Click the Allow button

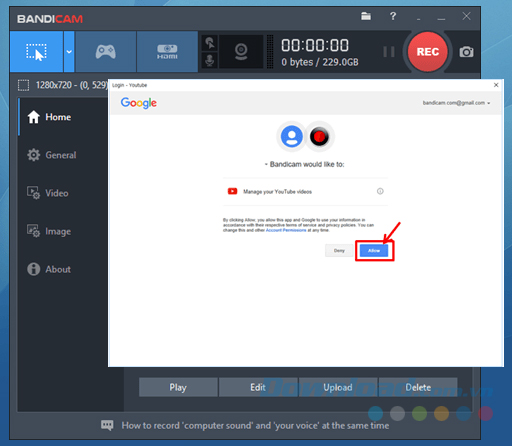[x=374, y=251]
